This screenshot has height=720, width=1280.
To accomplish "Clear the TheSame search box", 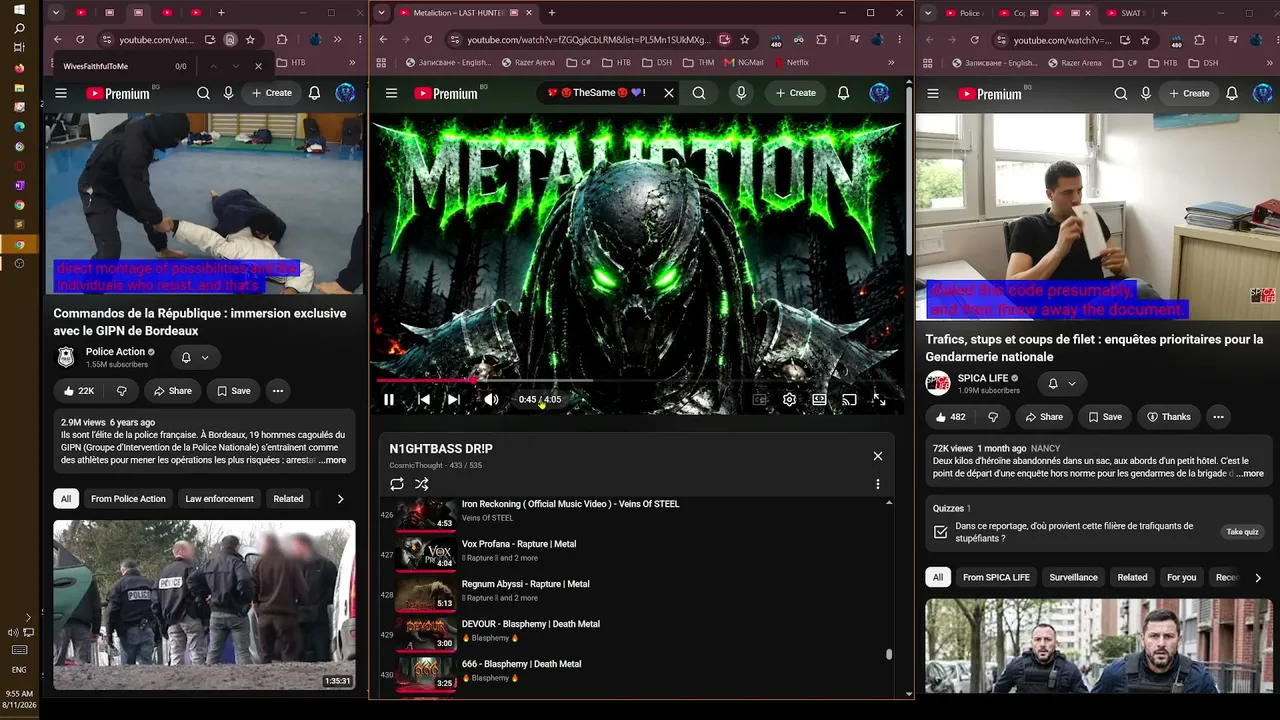I will click(x=669, y=93).
